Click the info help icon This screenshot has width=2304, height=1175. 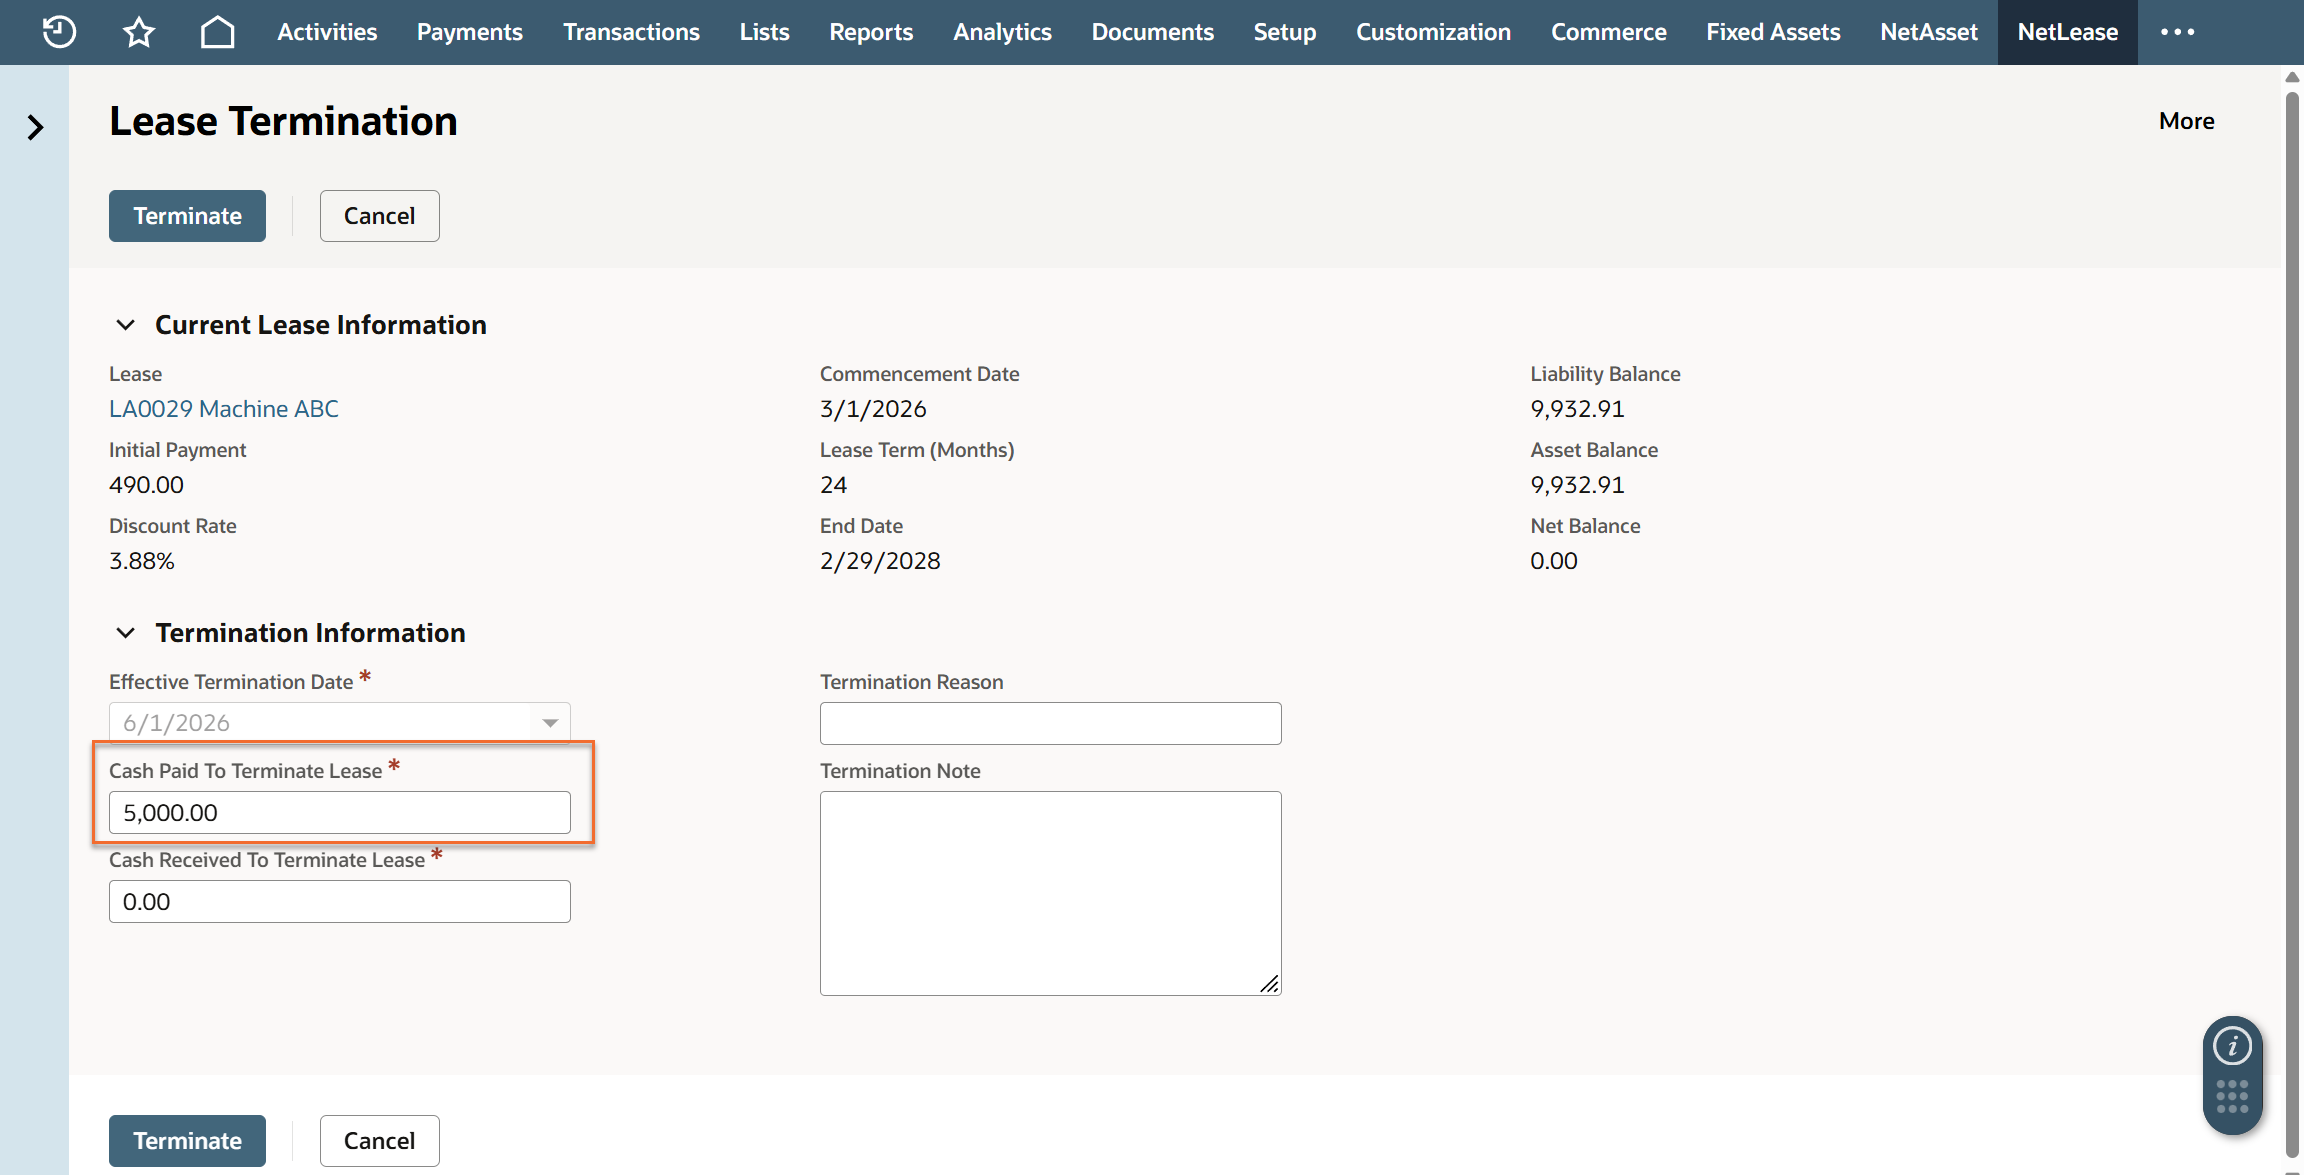[2232, 1046]
